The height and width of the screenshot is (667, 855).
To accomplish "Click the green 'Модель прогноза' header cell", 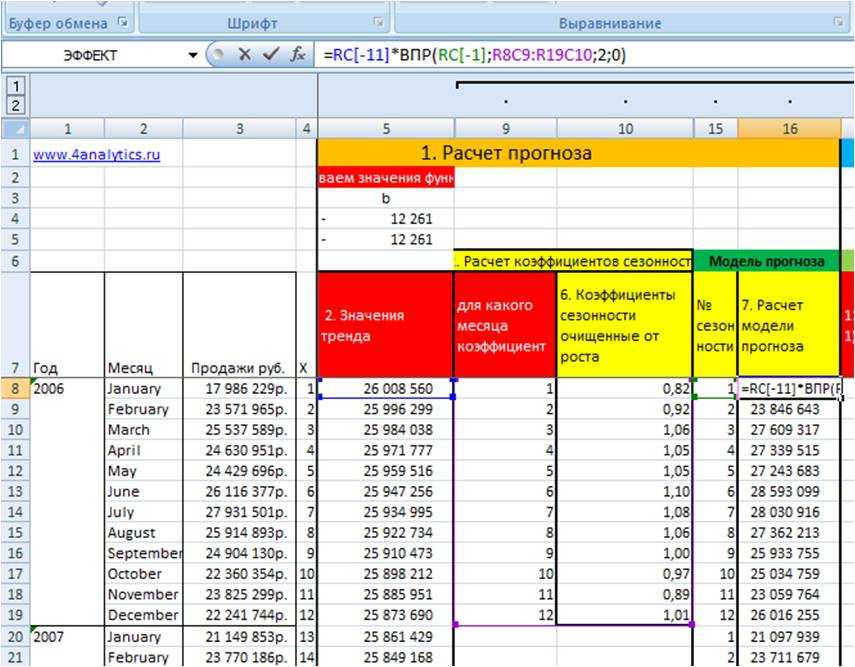I will point(767,261).
